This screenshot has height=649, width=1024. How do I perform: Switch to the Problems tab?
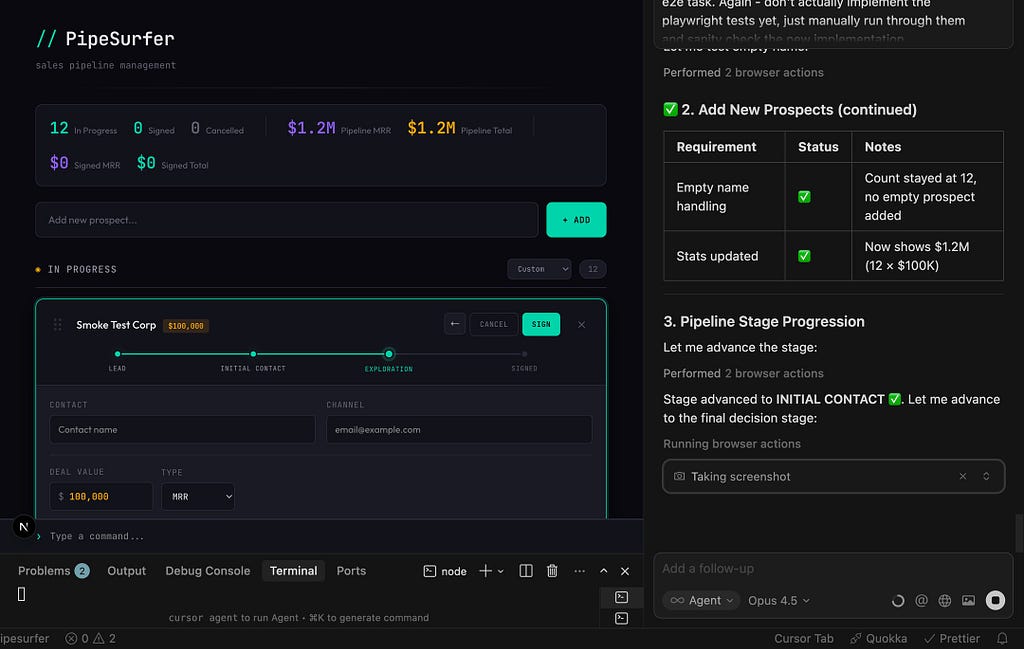tap(54, 571)
